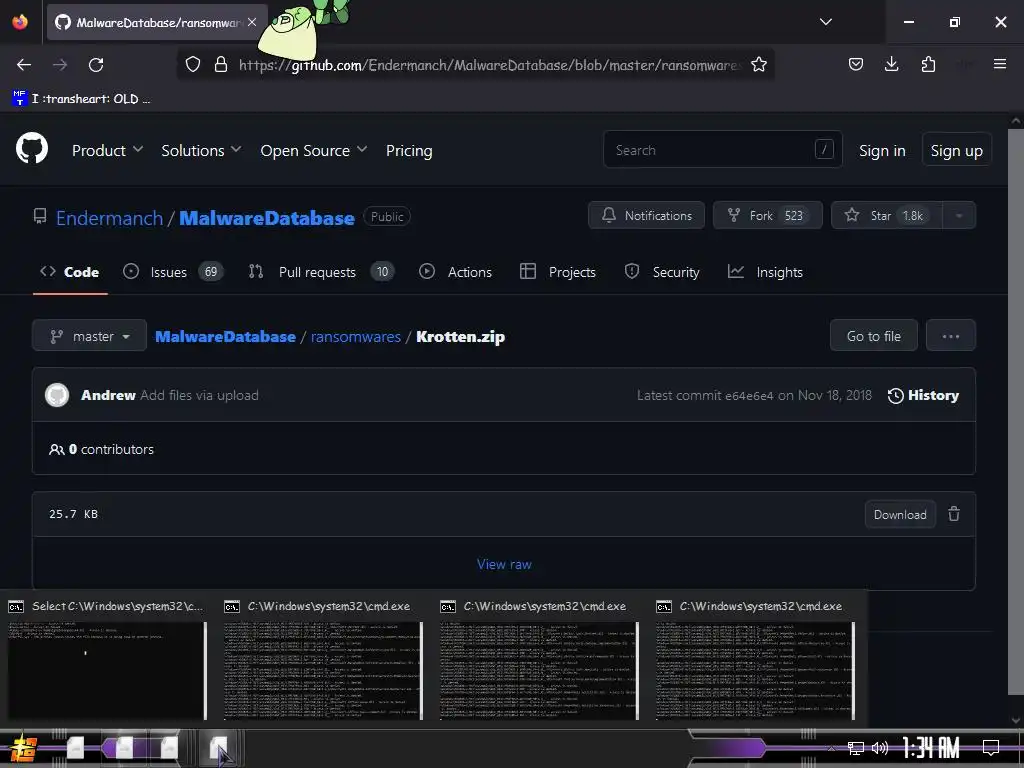Open the Pocket save icon

856,64
